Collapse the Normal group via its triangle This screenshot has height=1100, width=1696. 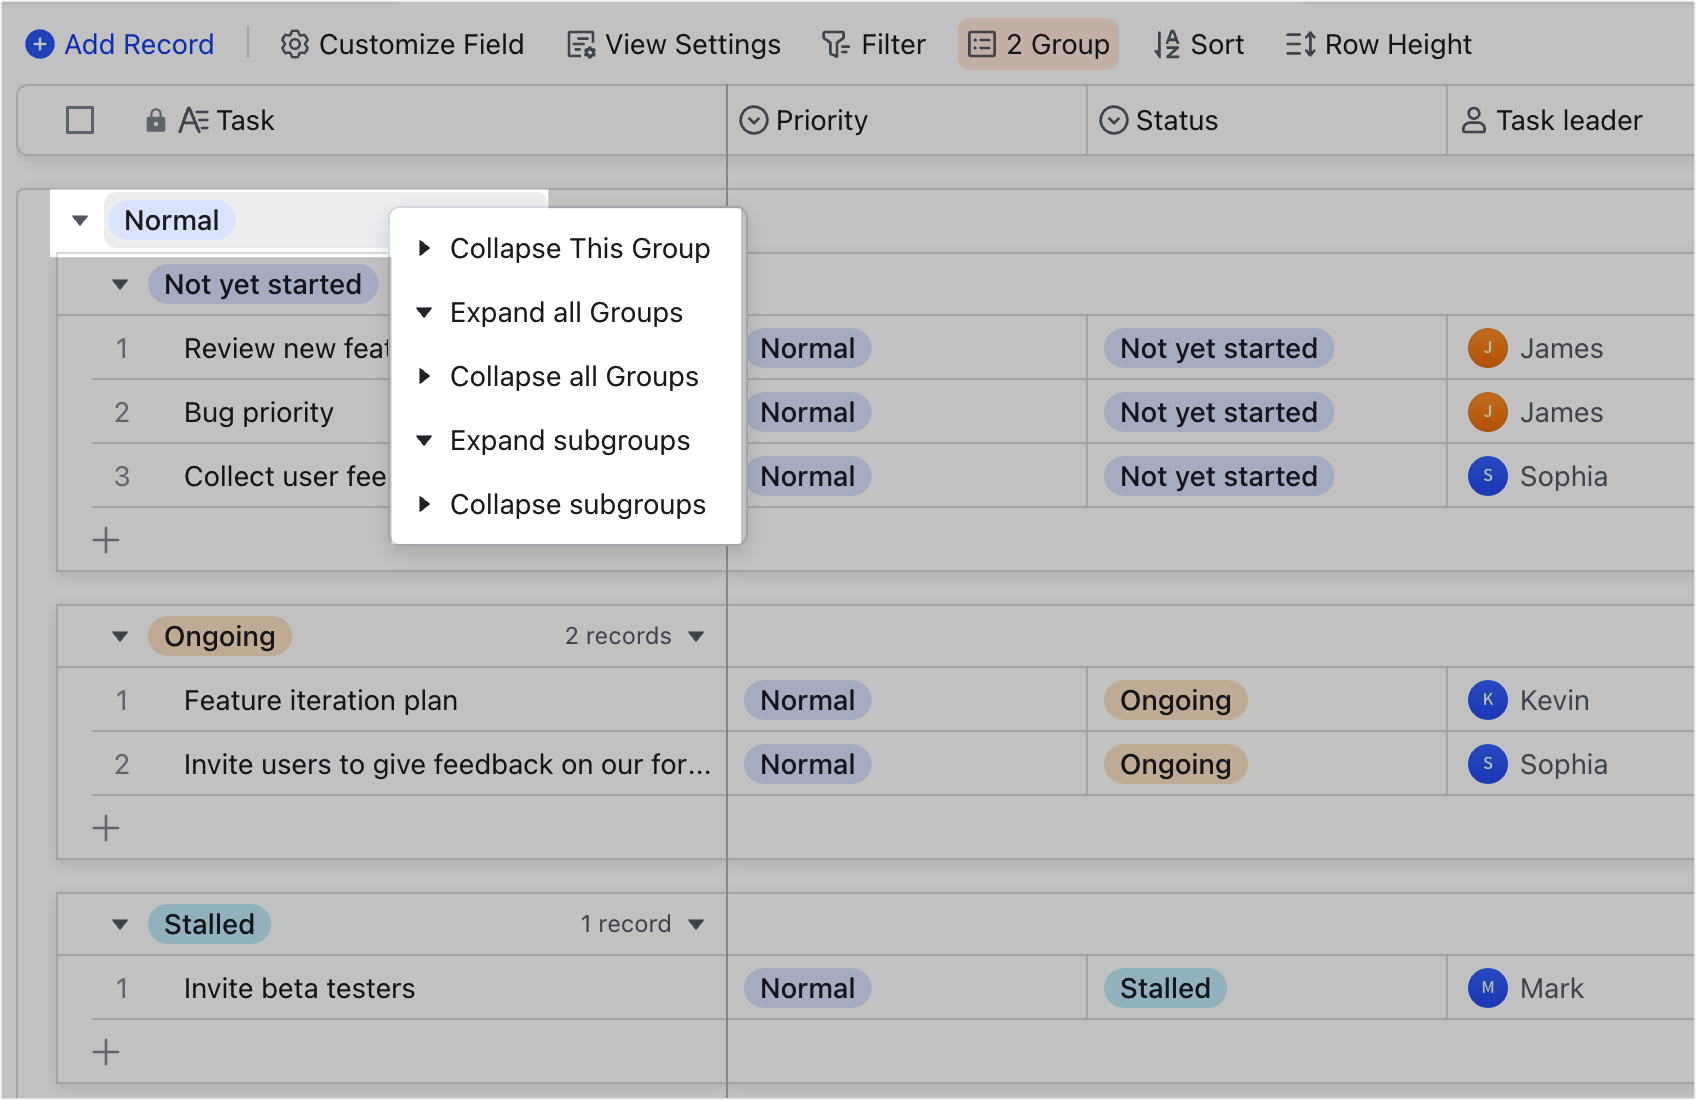click(x=79, y=220)
